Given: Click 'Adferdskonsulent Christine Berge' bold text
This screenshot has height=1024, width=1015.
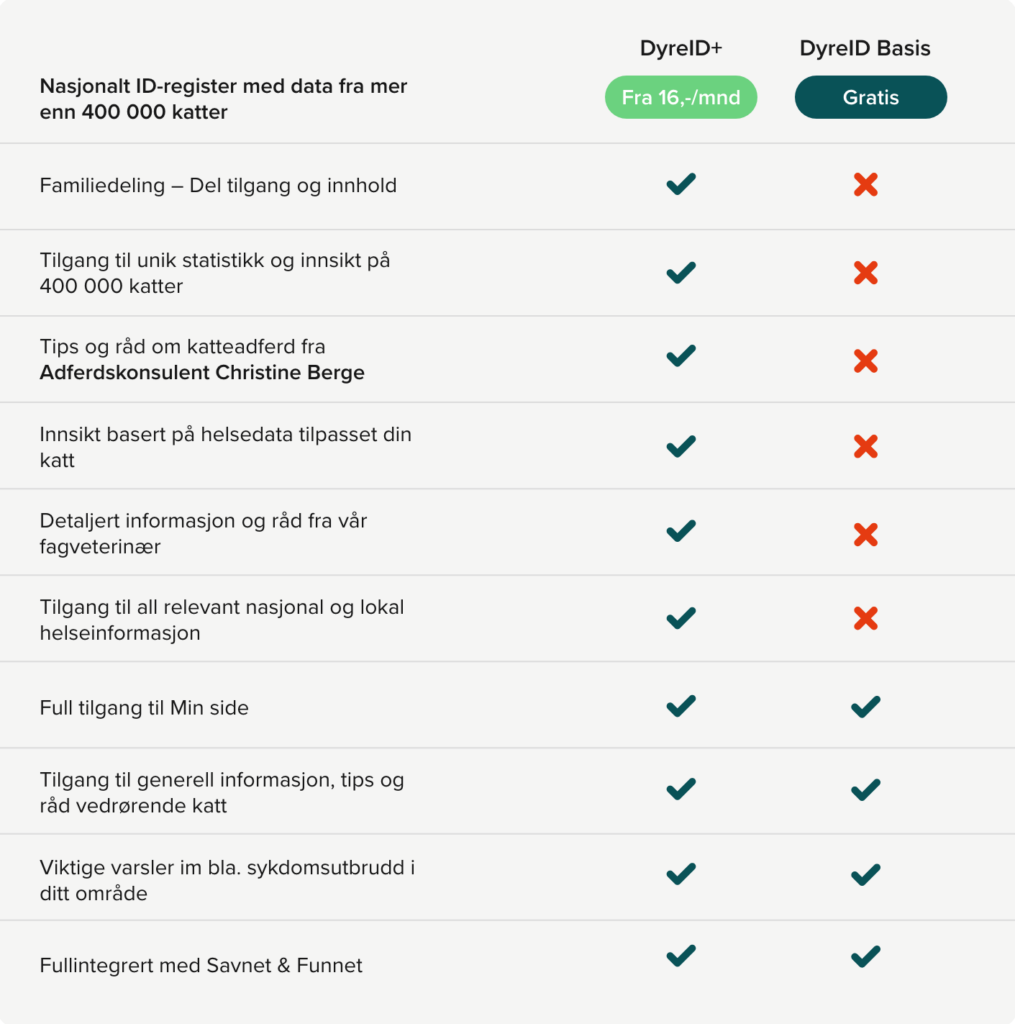Looking at the screenshot, I should 202,373.
